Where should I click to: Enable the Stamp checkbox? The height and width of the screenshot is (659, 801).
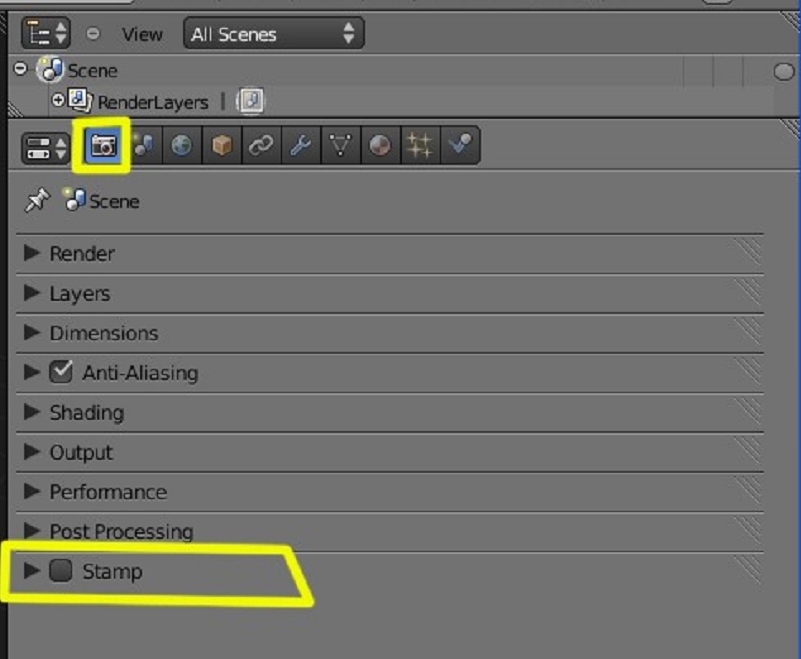61,570
